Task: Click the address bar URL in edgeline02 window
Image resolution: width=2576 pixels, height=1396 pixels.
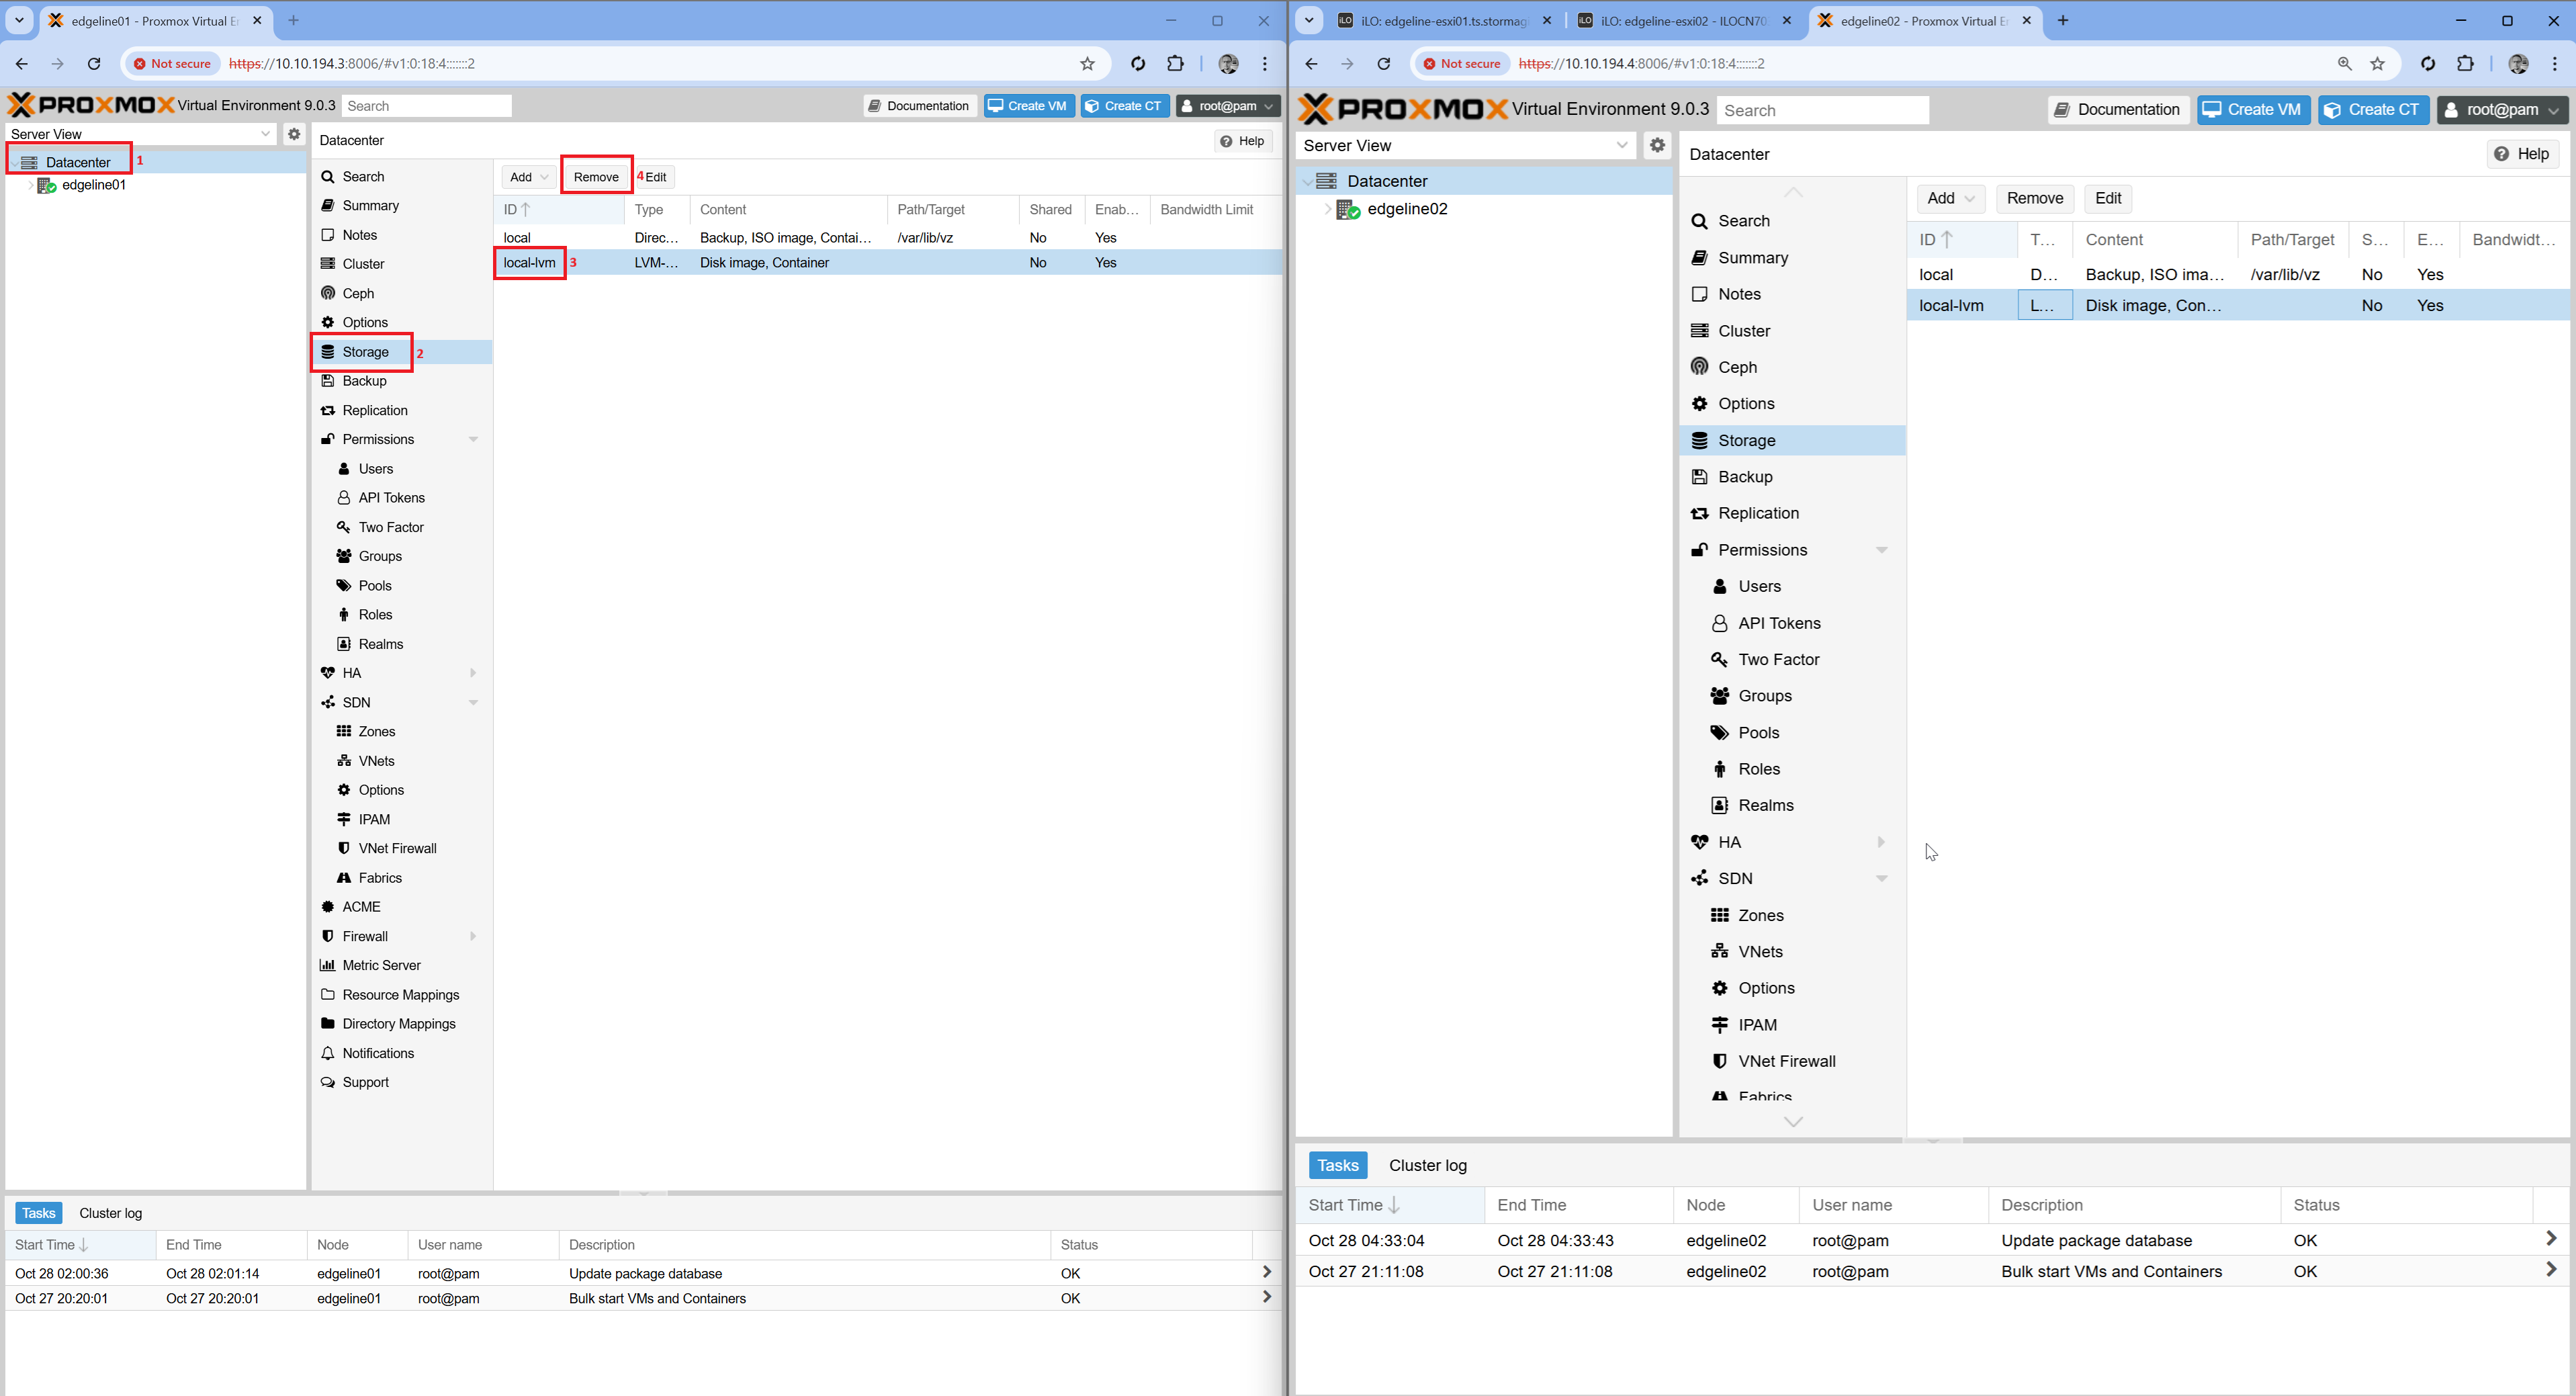Action: (1641, 63)
